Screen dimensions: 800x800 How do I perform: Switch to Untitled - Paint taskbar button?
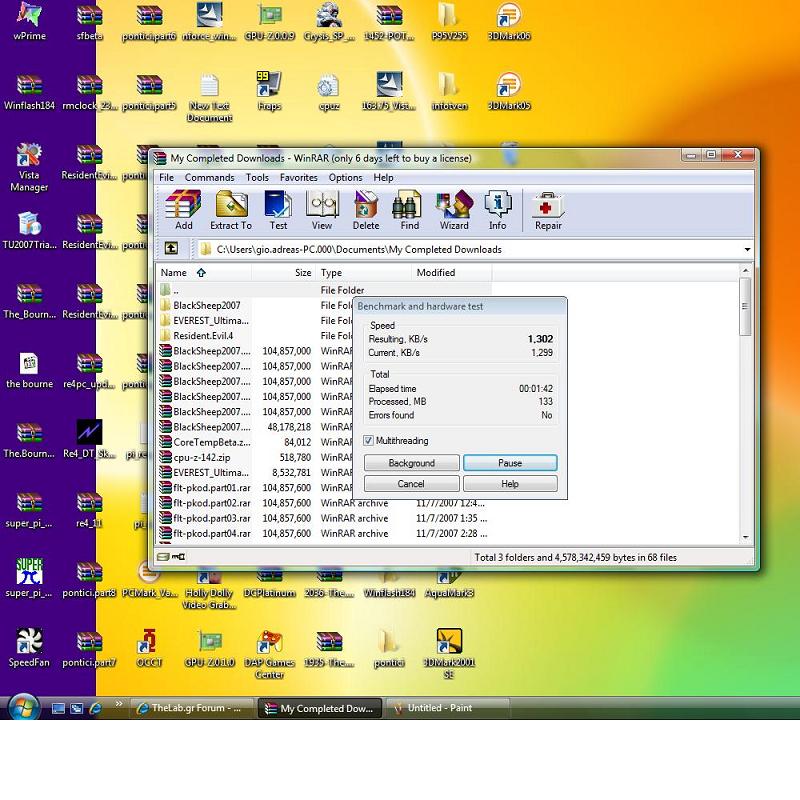click(x=447, y=708)
